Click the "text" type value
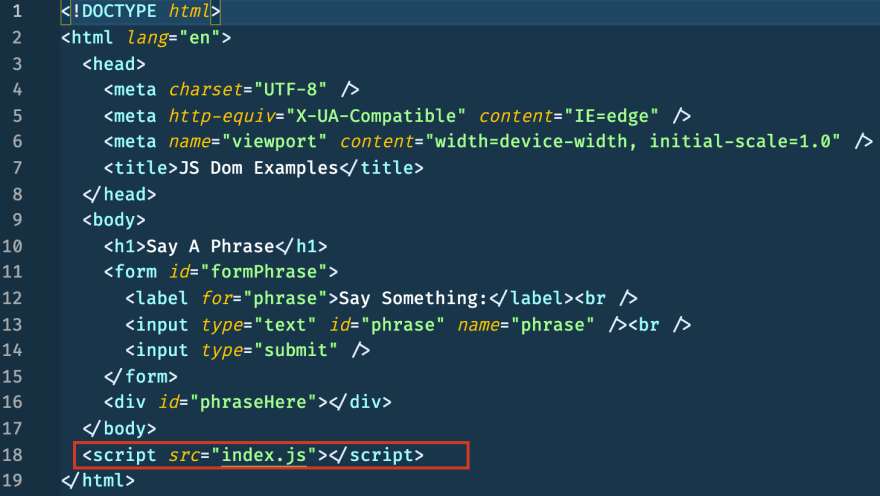This screenshot has width=880, height=496. (285, 324)
